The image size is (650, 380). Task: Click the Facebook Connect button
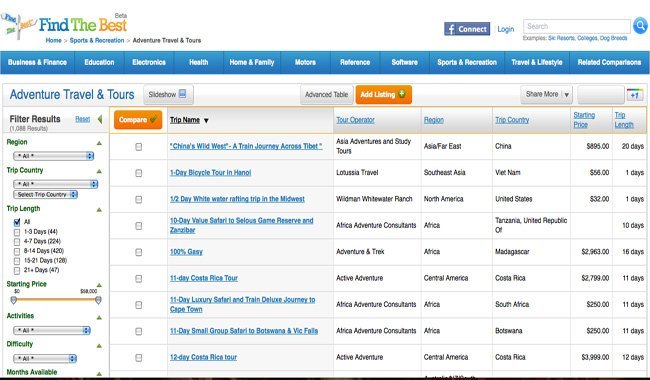point(467,29)
